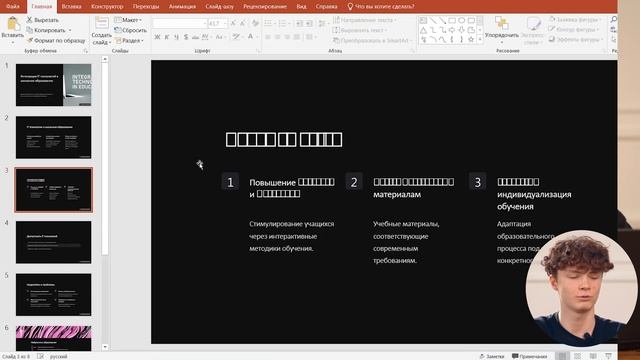Click the increase font size icon
This screenshot has width=640, height=360.
[x=233, y=24]
